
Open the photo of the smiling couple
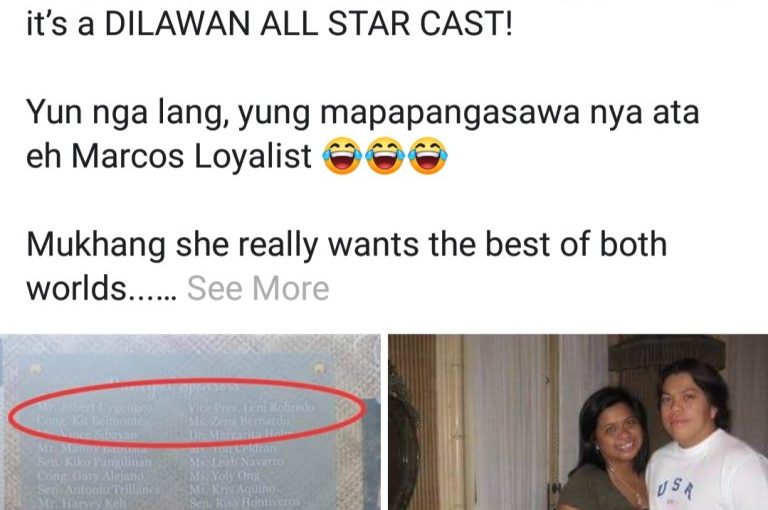578,422
